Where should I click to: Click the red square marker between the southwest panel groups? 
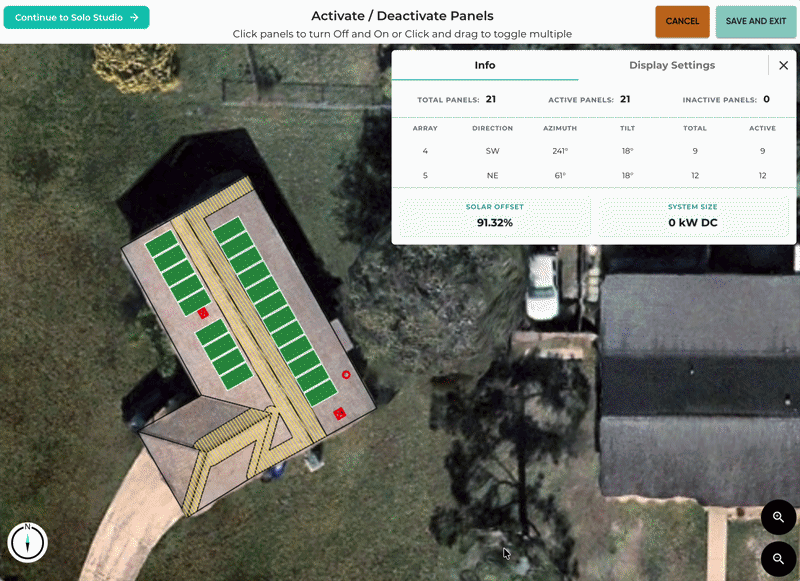203,313
